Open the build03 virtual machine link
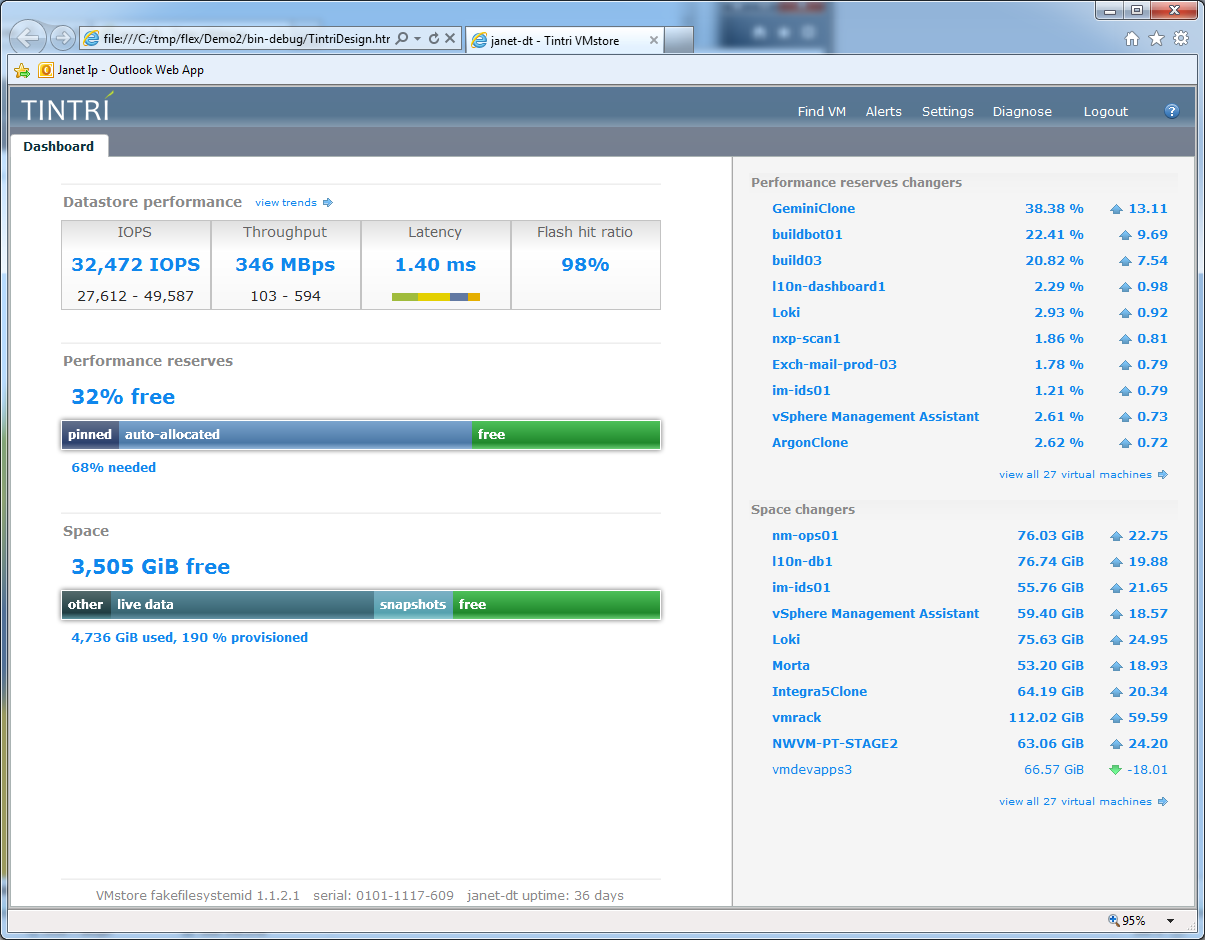 click(797, 261)
